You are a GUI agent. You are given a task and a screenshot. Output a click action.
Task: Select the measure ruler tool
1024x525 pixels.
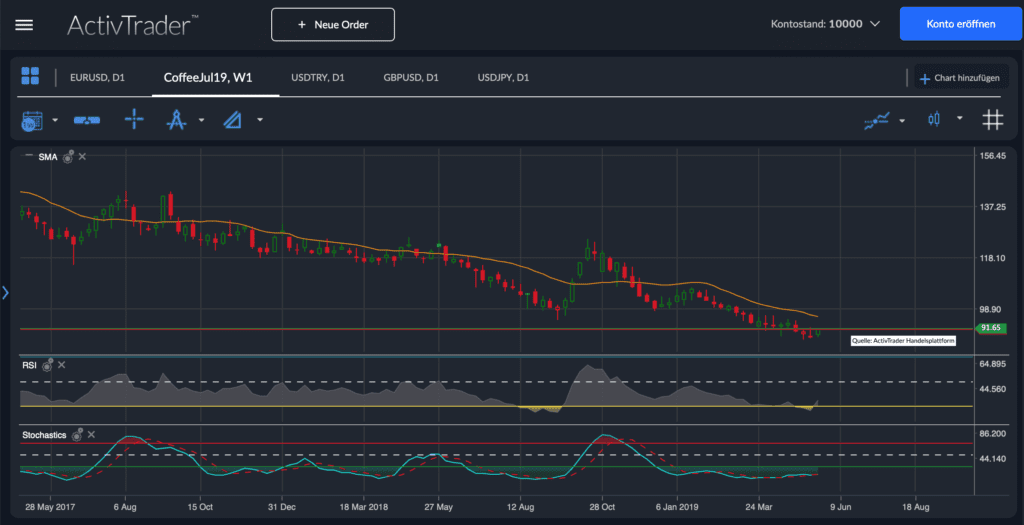pyautogui.click(x=87, y=120)
